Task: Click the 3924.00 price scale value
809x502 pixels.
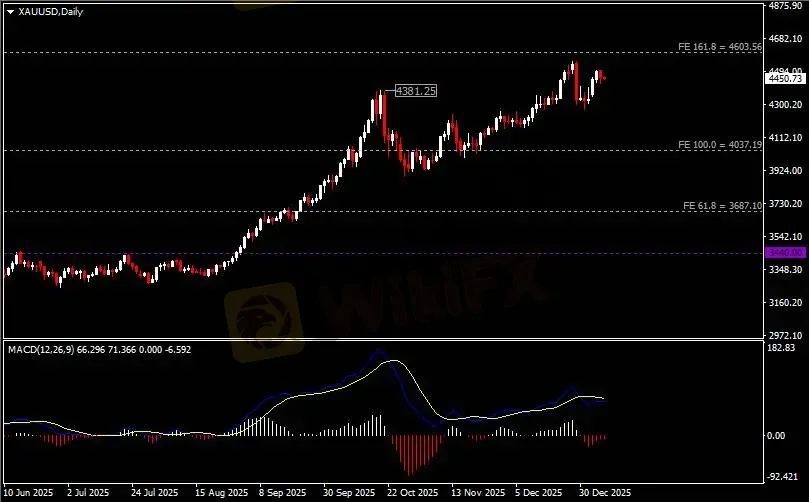Action: [x=785, y=171]
